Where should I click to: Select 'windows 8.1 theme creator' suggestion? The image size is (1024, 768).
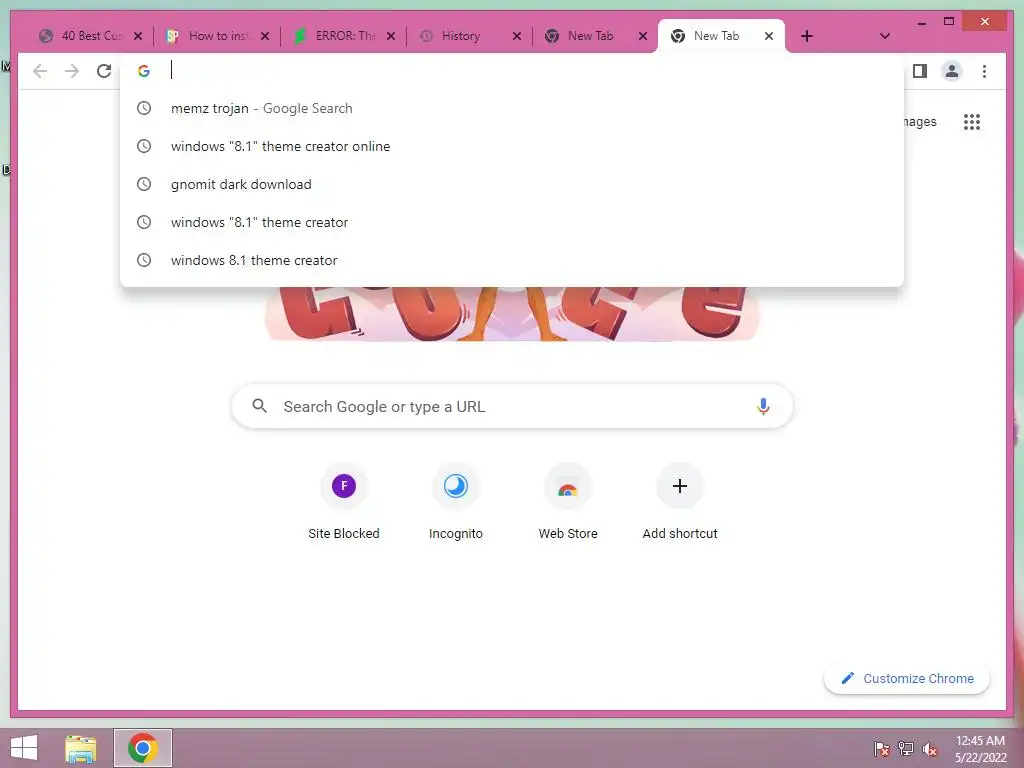click(511, 260)
